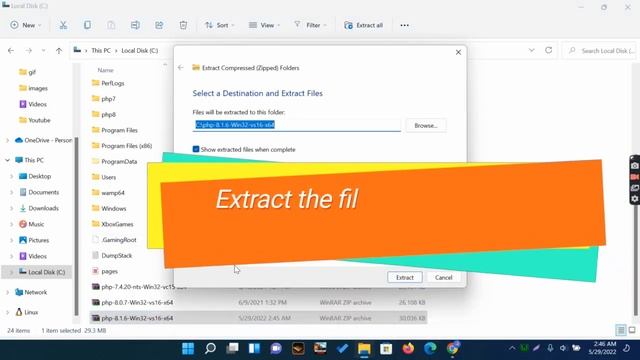Open the address bar history dropdown
This screenshot has width=640, height=360.
point(531,50)
